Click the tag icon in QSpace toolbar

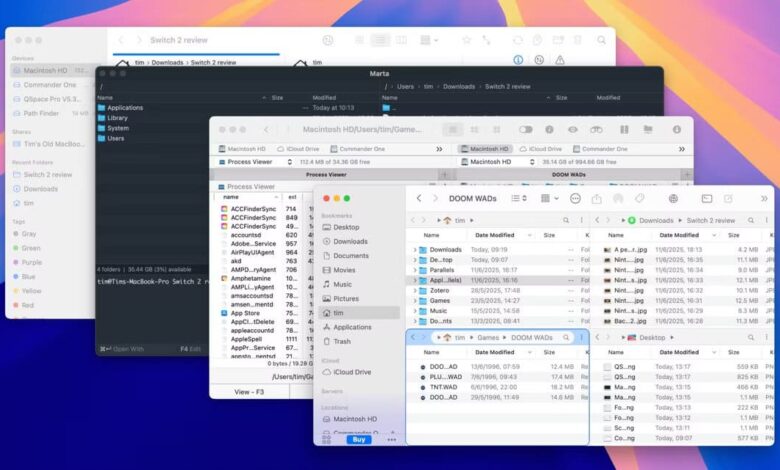[639, 198]
